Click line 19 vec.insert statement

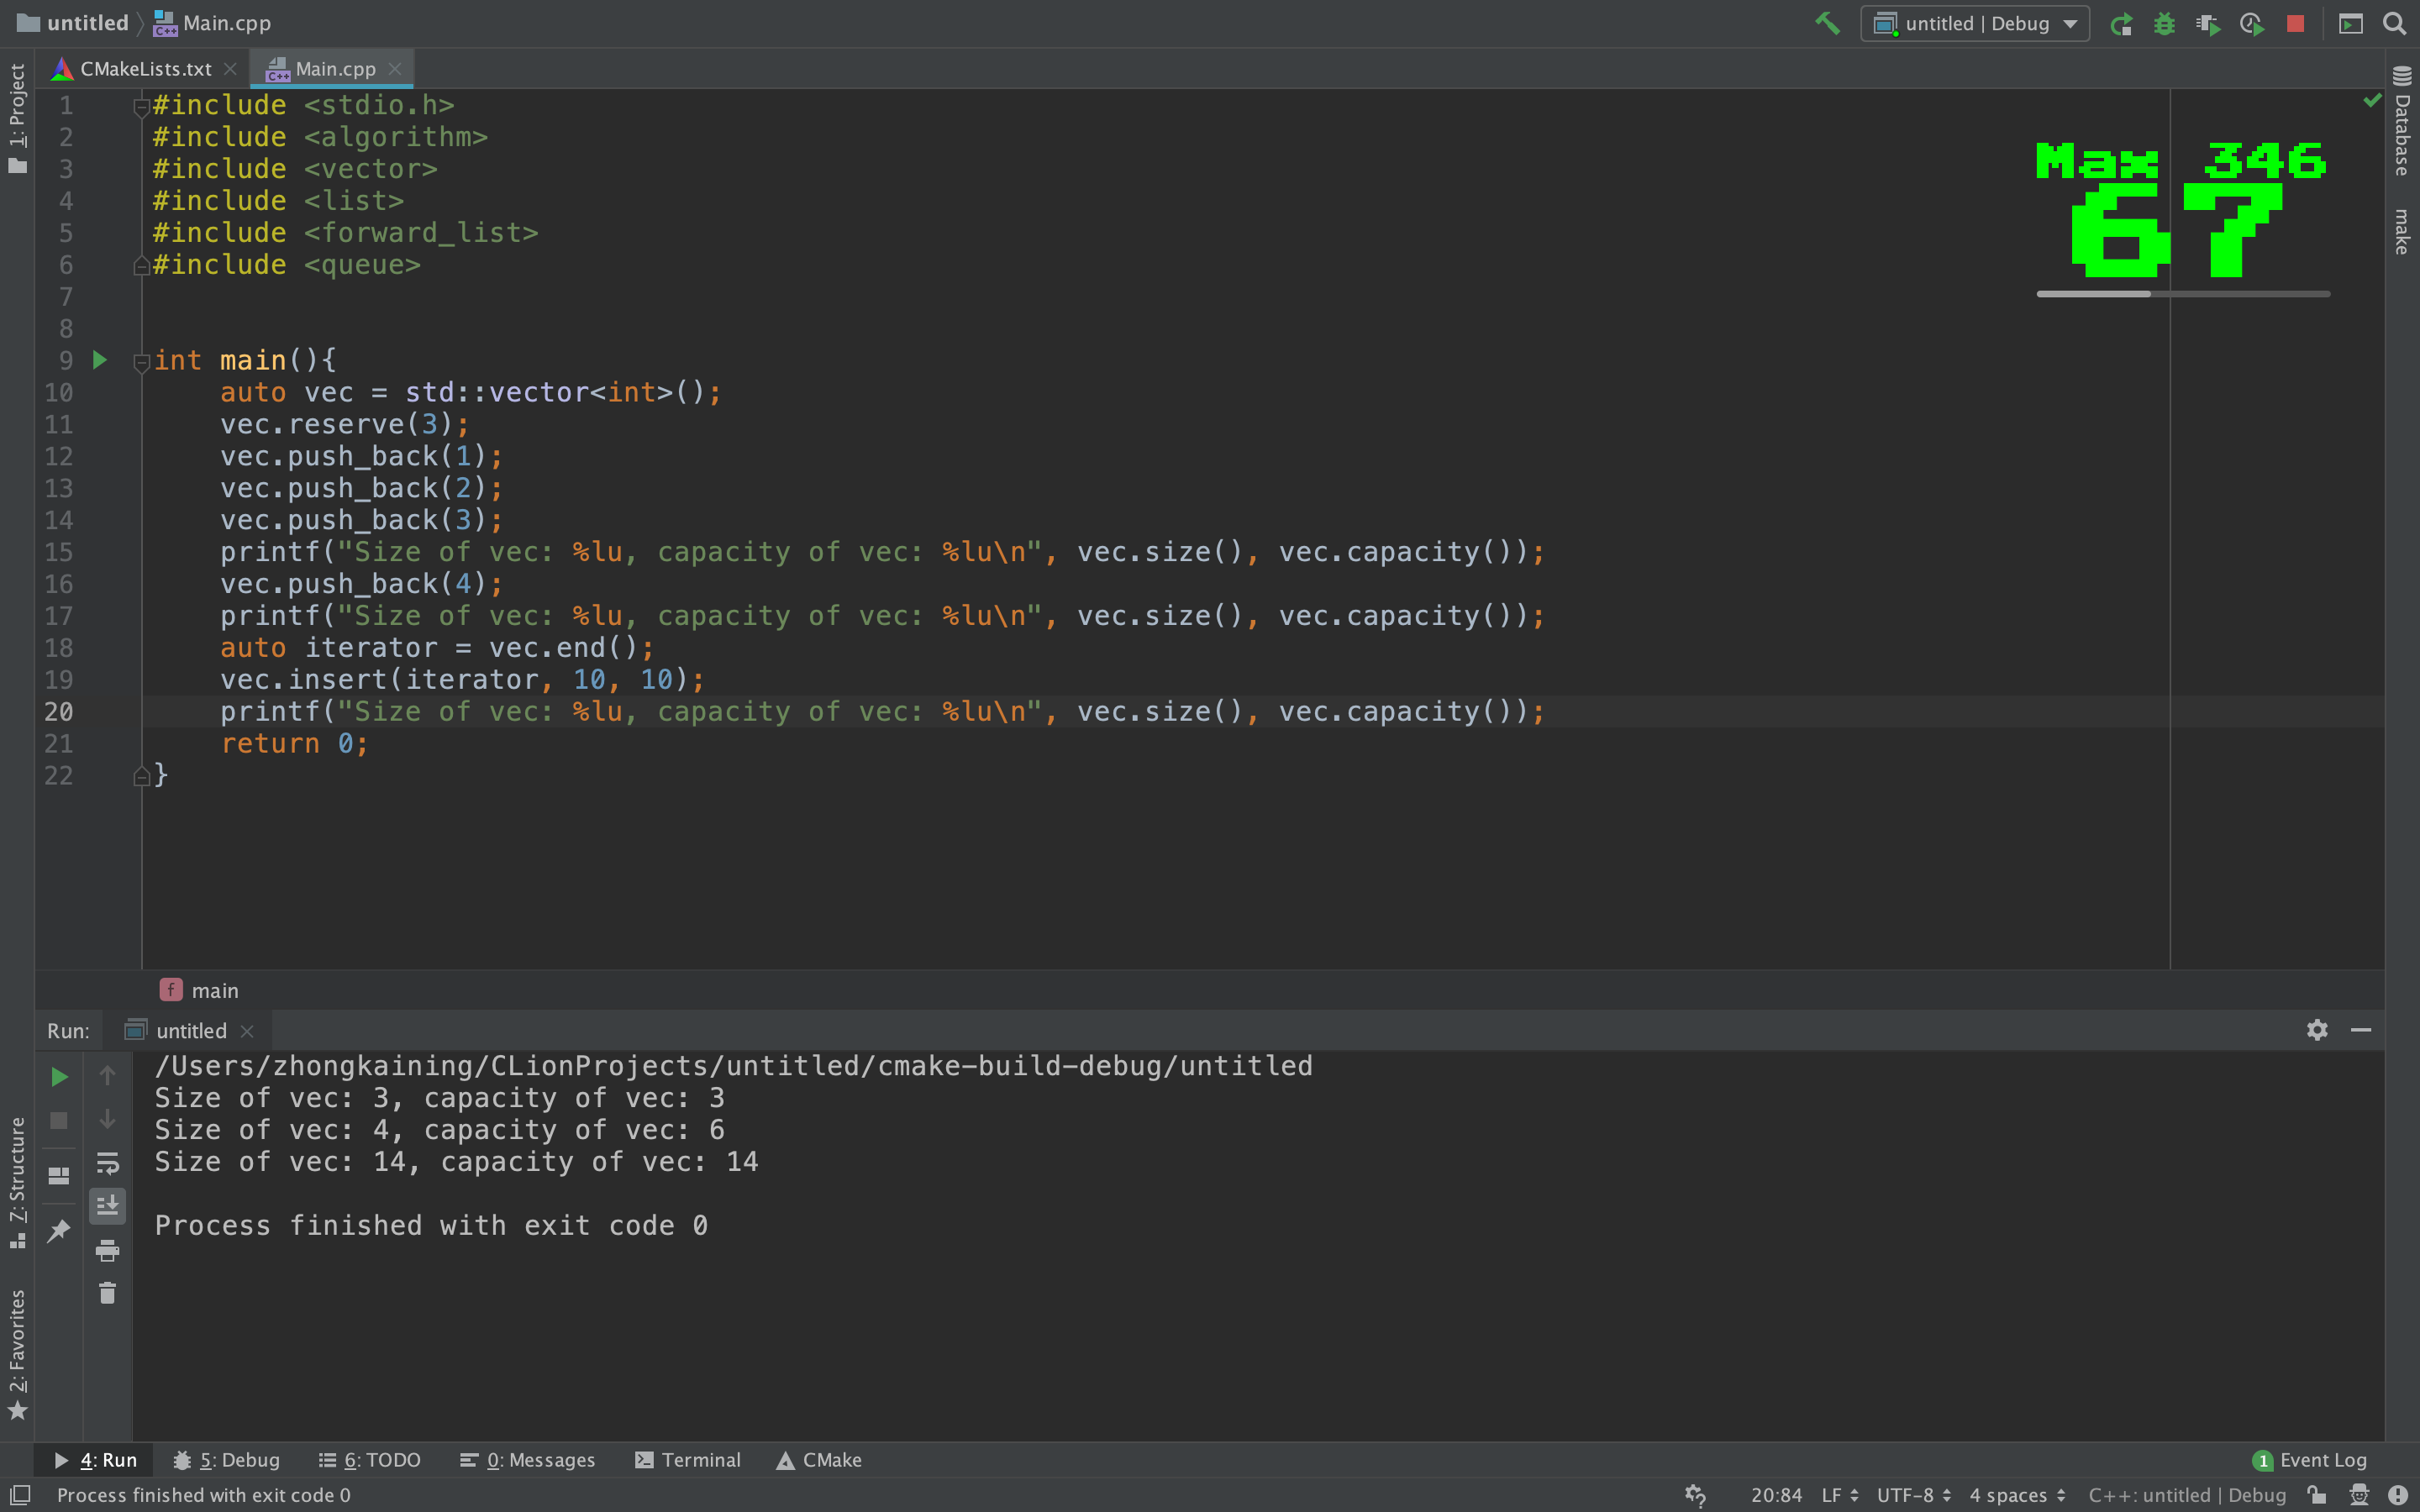tap(462, 680)
